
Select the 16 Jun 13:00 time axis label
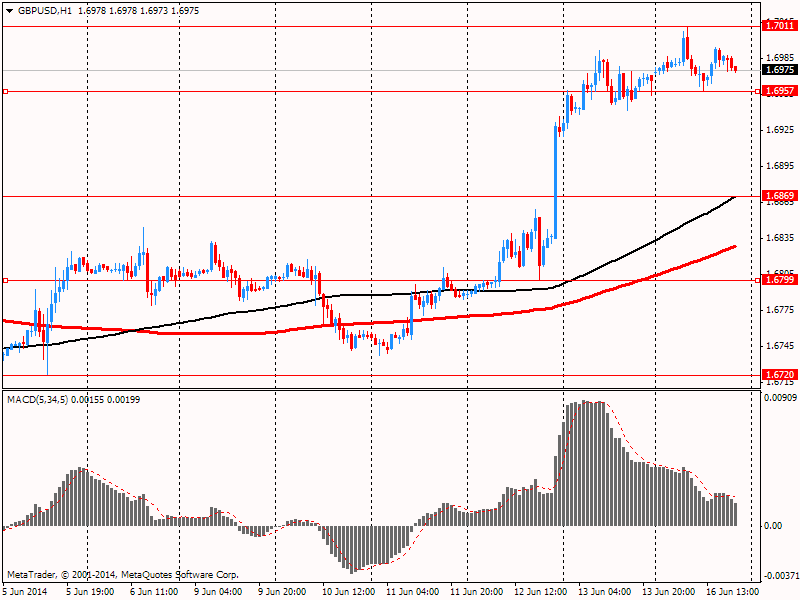pos(735,591)
